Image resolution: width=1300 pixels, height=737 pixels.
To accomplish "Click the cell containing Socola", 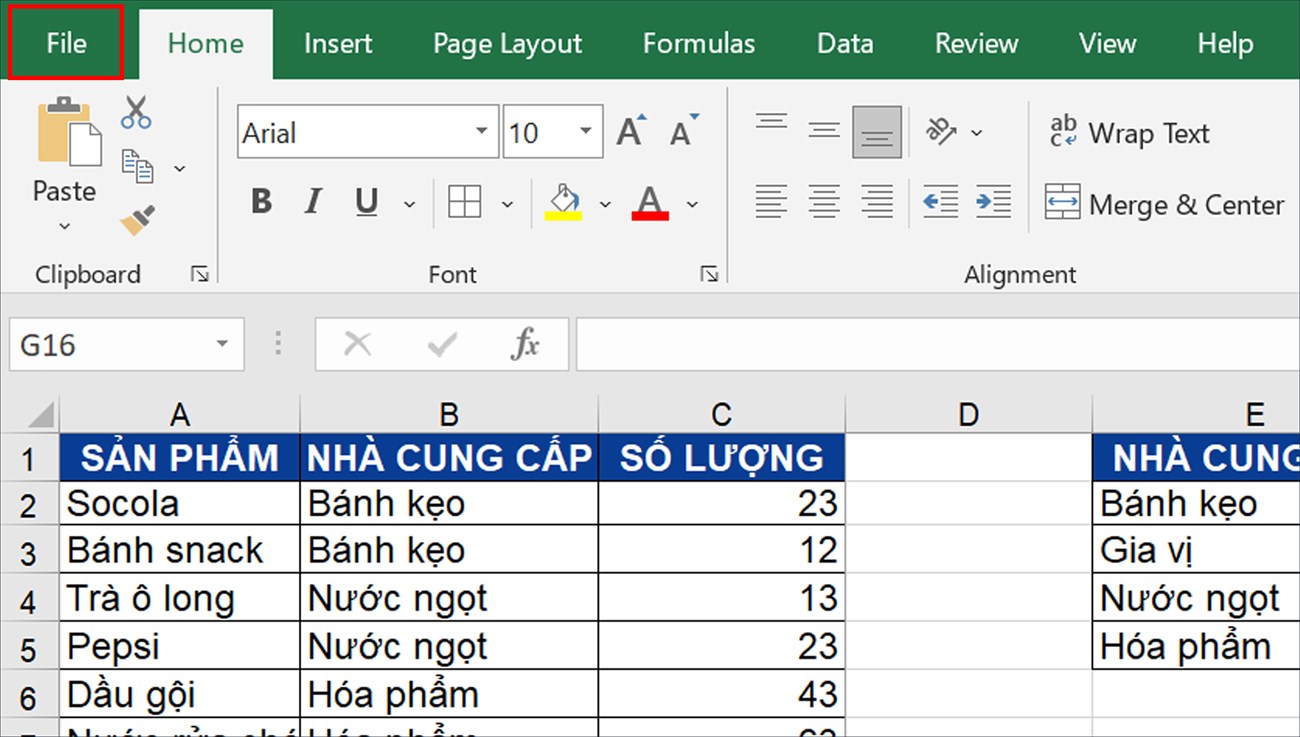I will (x=180, y=504).
